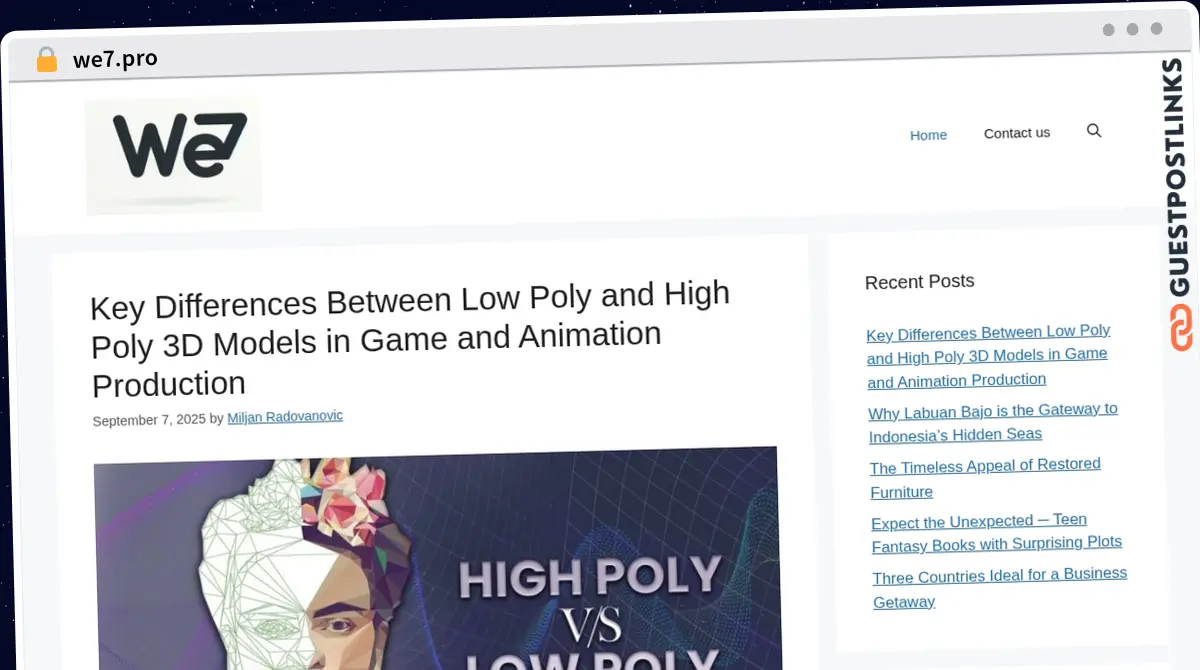Click the Guestpostlinks chain link icon

pos(1181,328)
